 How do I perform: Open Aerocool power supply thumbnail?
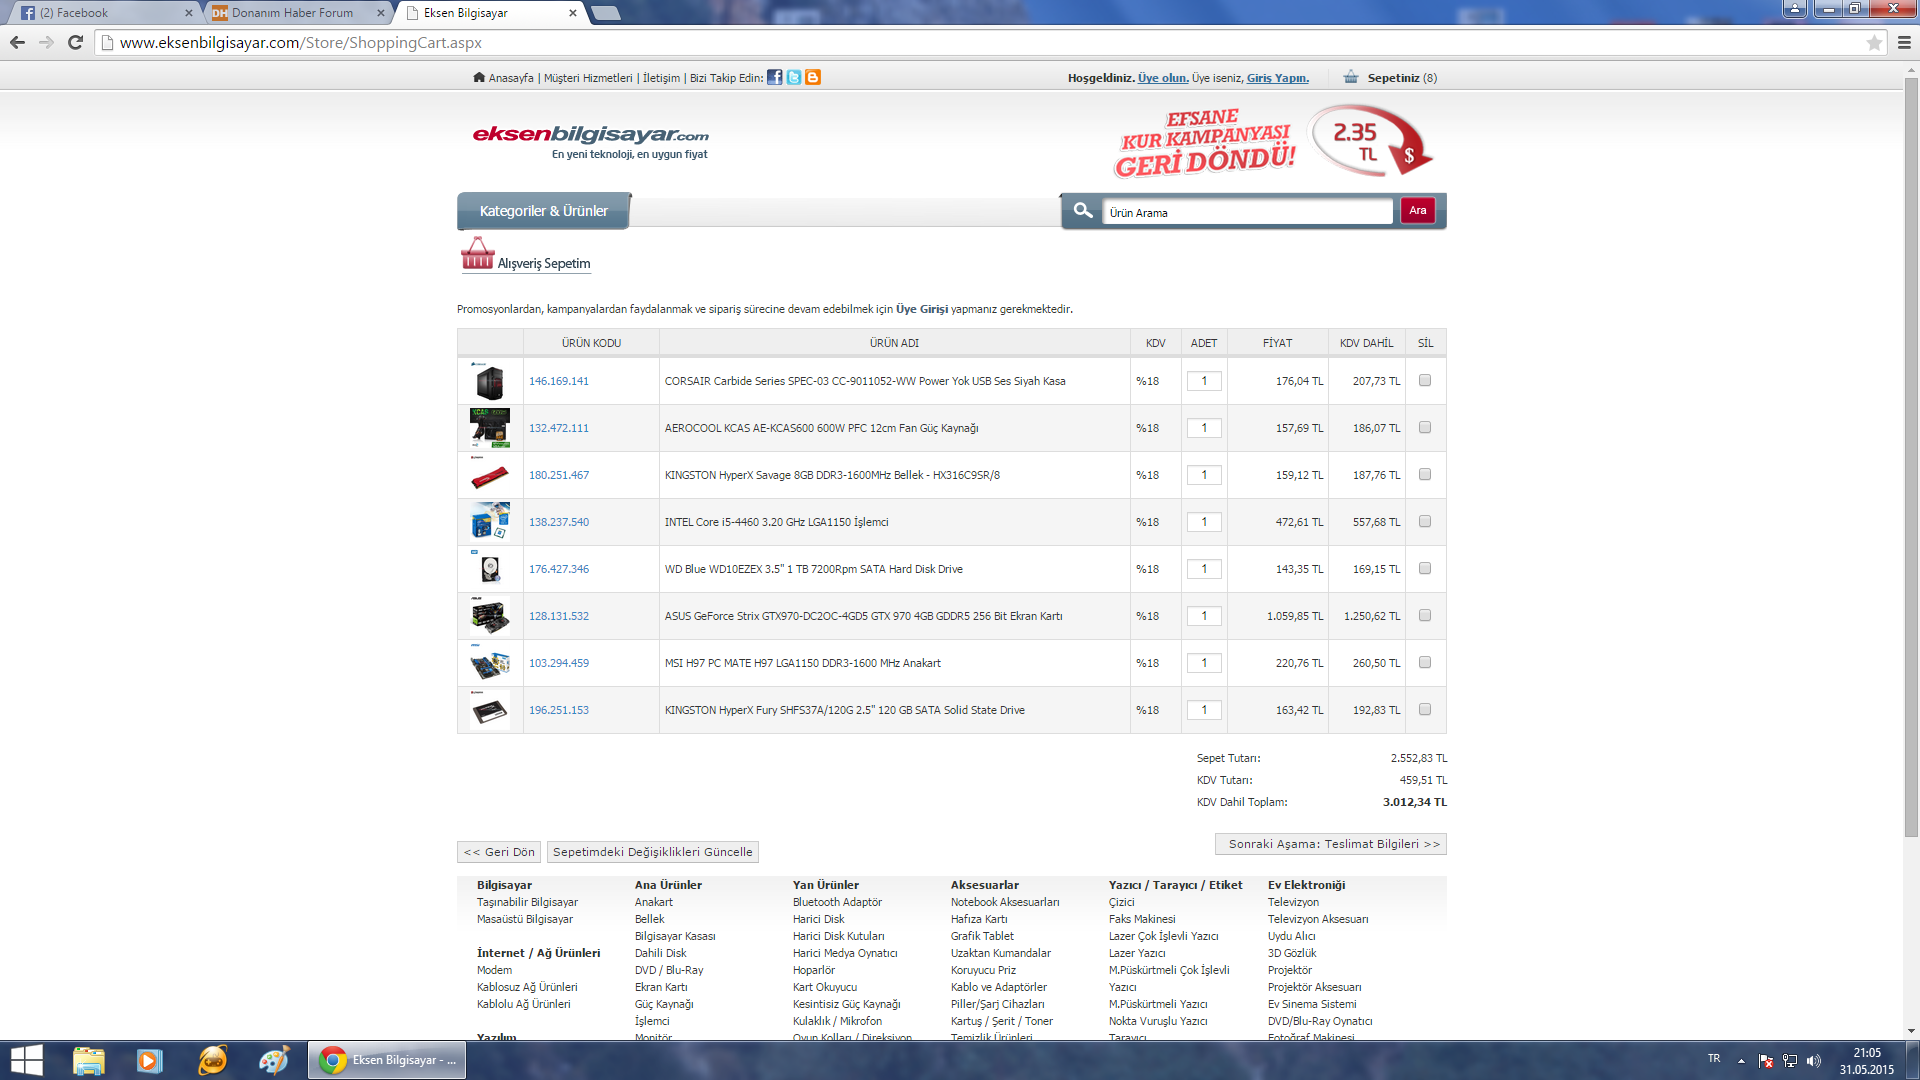(490, 428)
